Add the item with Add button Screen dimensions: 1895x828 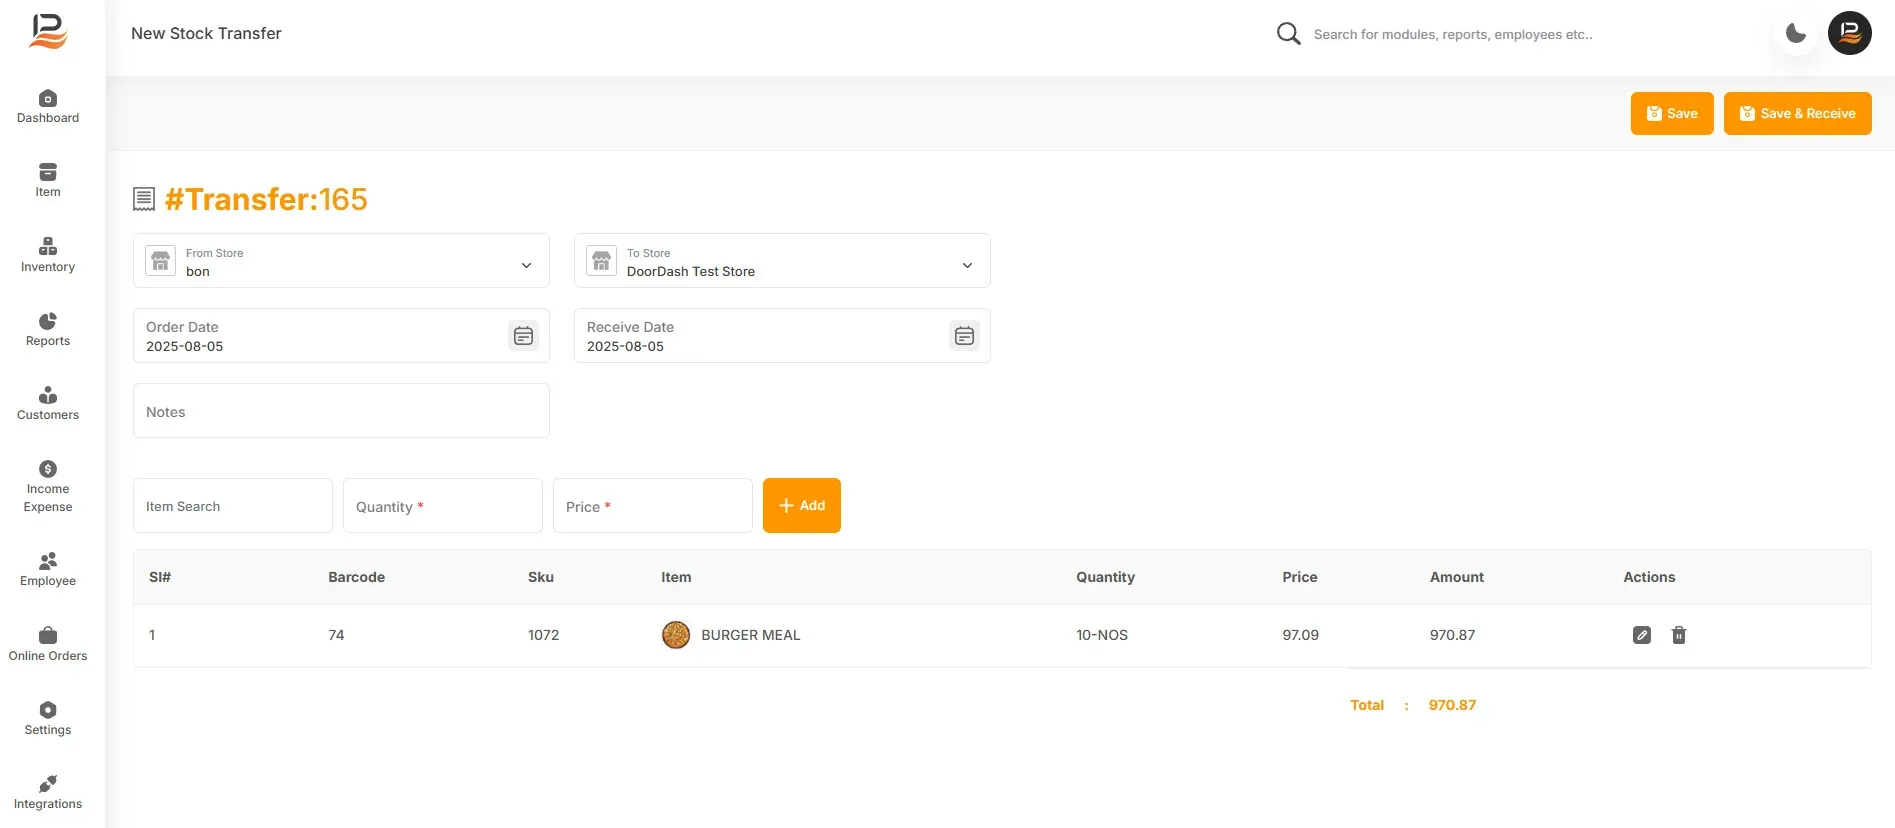pos(802,505)
